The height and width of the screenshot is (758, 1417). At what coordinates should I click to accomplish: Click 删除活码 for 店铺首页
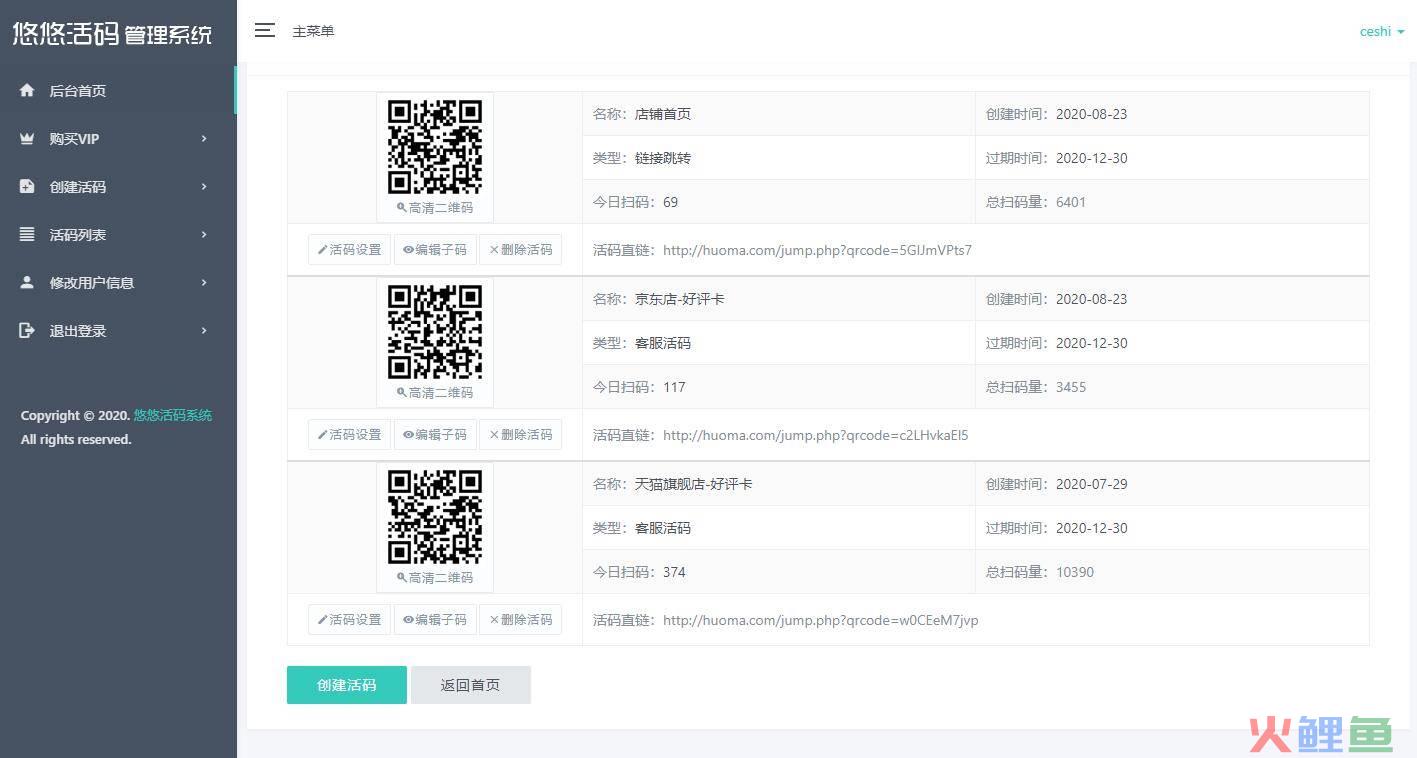coord(520,250)
